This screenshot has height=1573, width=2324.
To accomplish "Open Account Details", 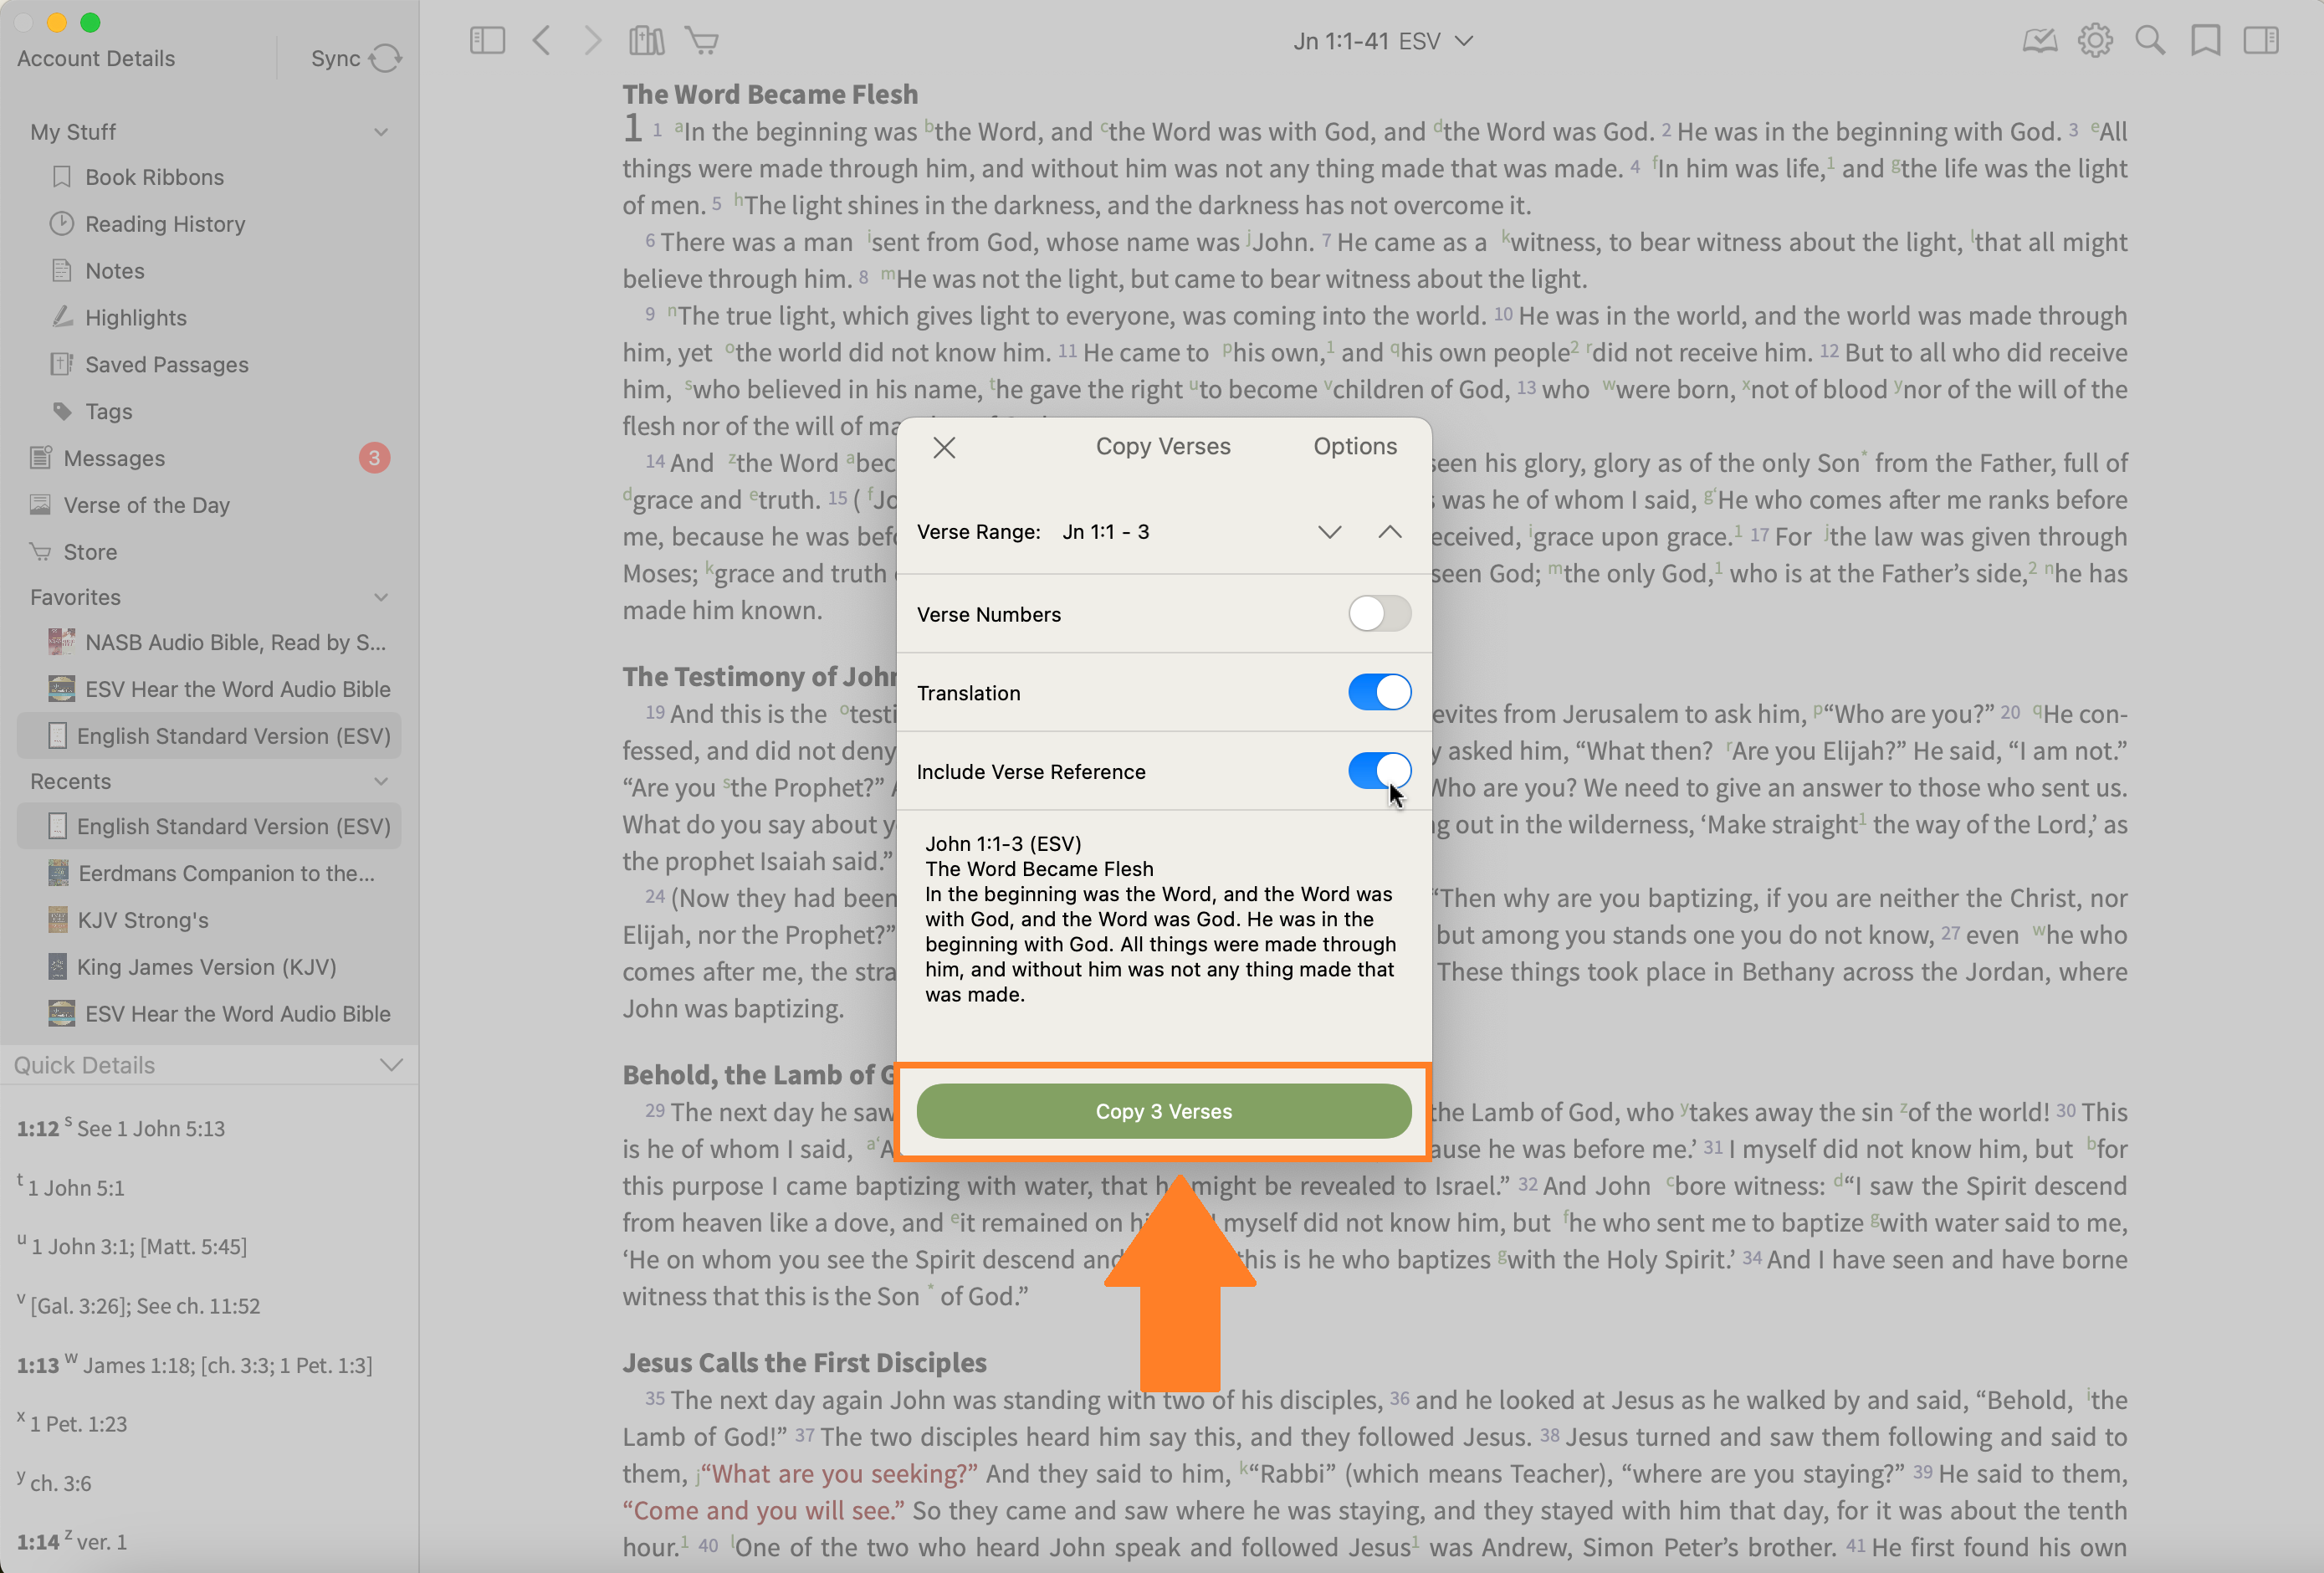I will pyautogui.click(x=96, y=59).
